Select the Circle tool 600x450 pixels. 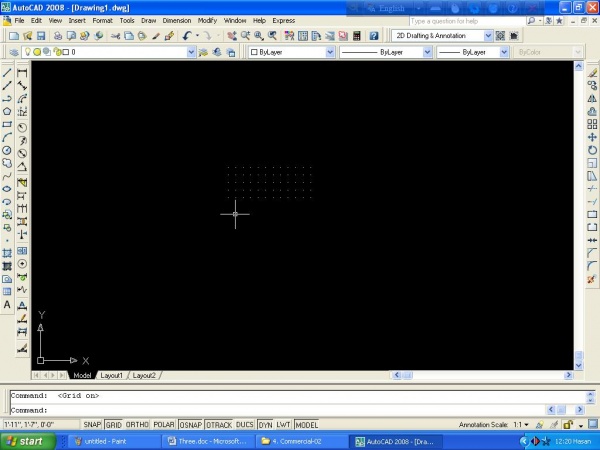pos(7,150)
